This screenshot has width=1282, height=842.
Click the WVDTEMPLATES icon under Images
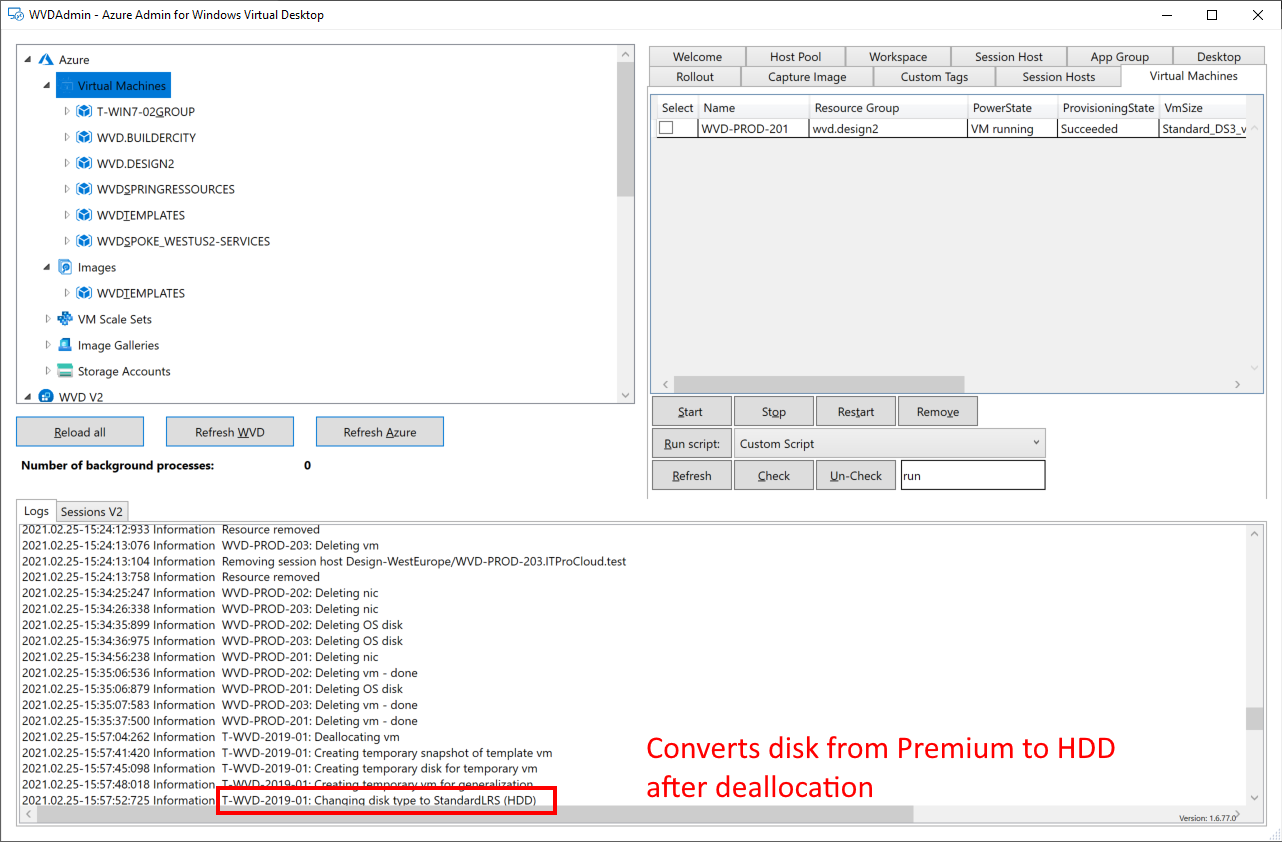(84, 294)
